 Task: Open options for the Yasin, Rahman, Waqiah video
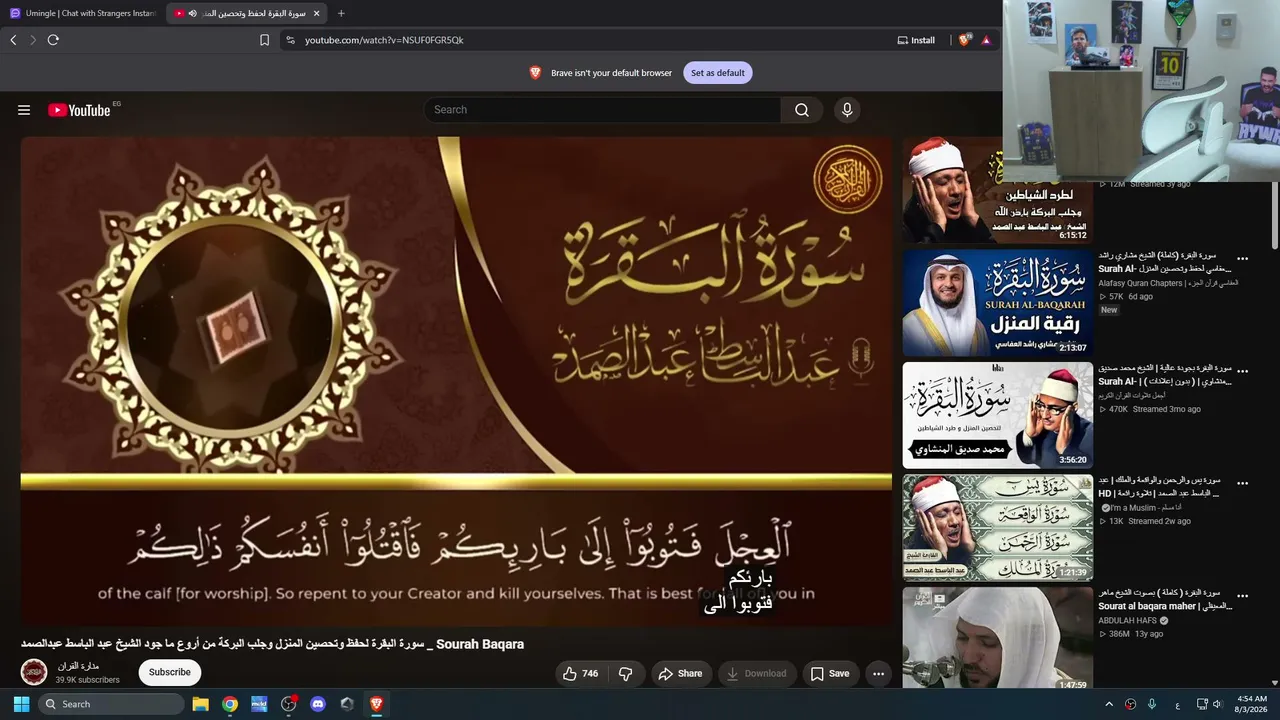(1243, 485)
